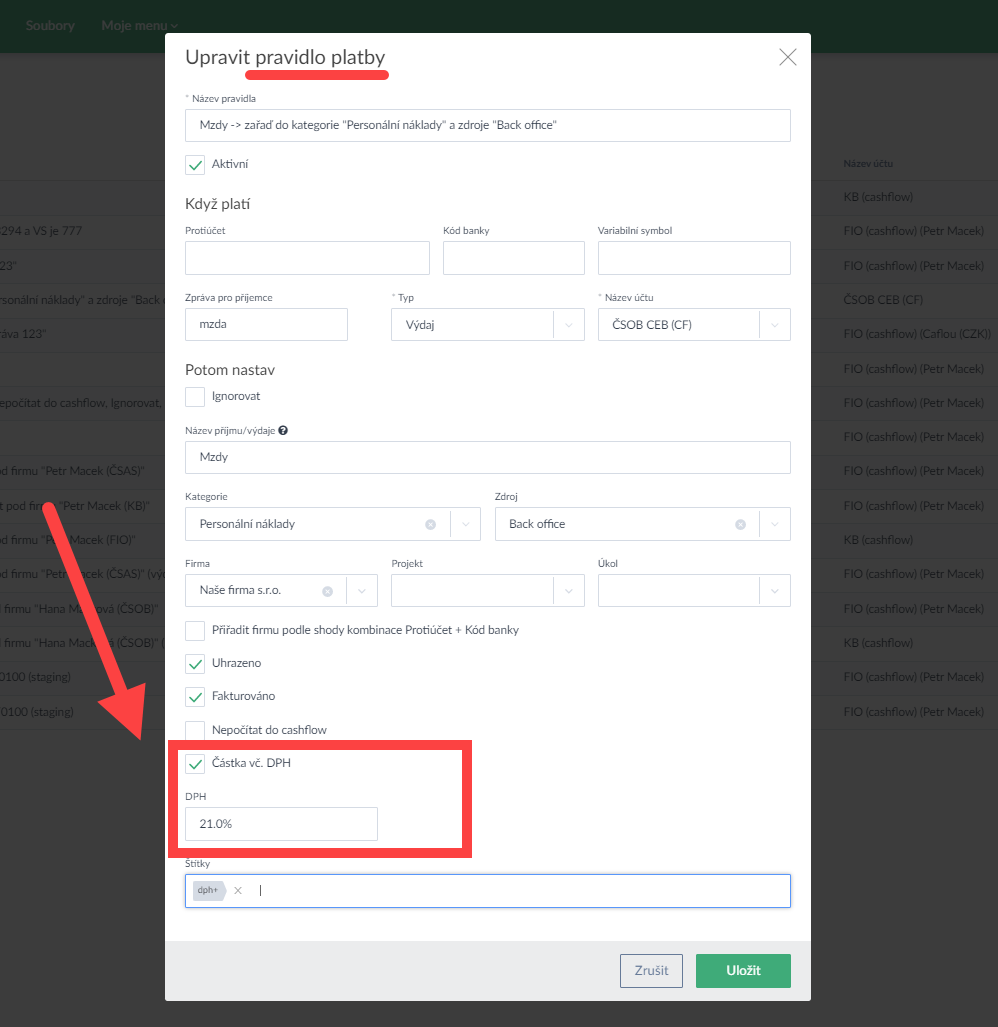This screenshot has height=1027, width=998.
Task: Clear the Firma Naše firma s.r.o. selection
Action: click(327, 591)
